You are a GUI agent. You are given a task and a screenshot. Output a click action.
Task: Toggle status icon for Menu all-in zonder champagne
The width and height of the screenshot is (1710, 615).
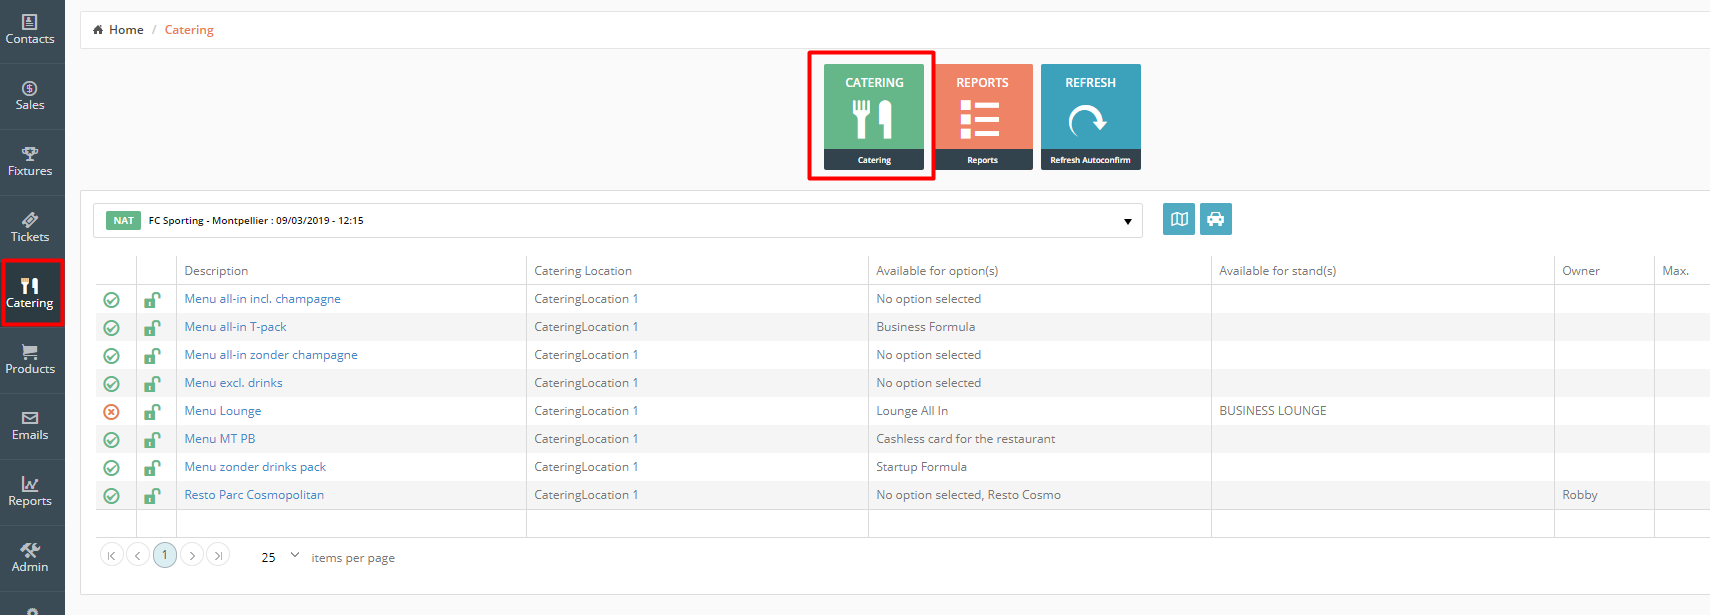tap(112, 356)
